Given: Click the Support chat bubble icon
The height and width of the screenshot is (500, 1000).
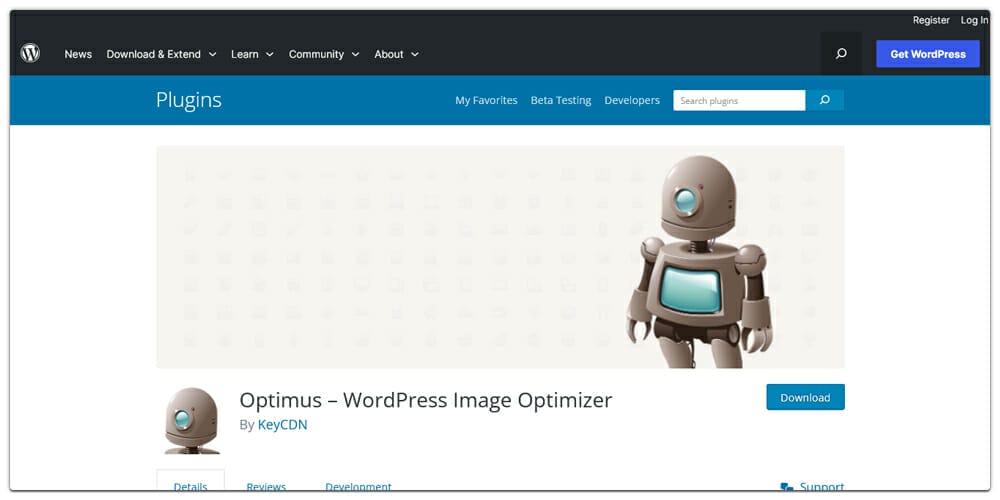Looking at the screenshot, I should [x=787, y=488].
